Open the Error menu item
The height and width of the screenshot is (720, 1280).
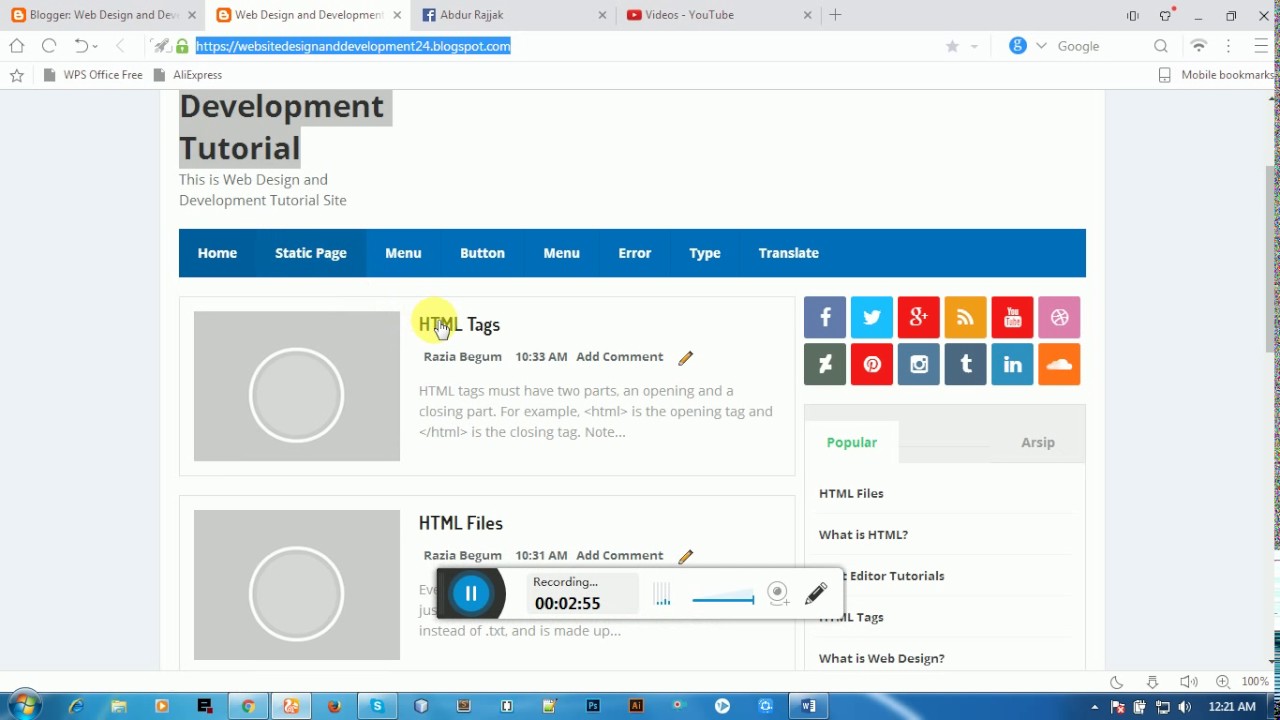[635, 253]
